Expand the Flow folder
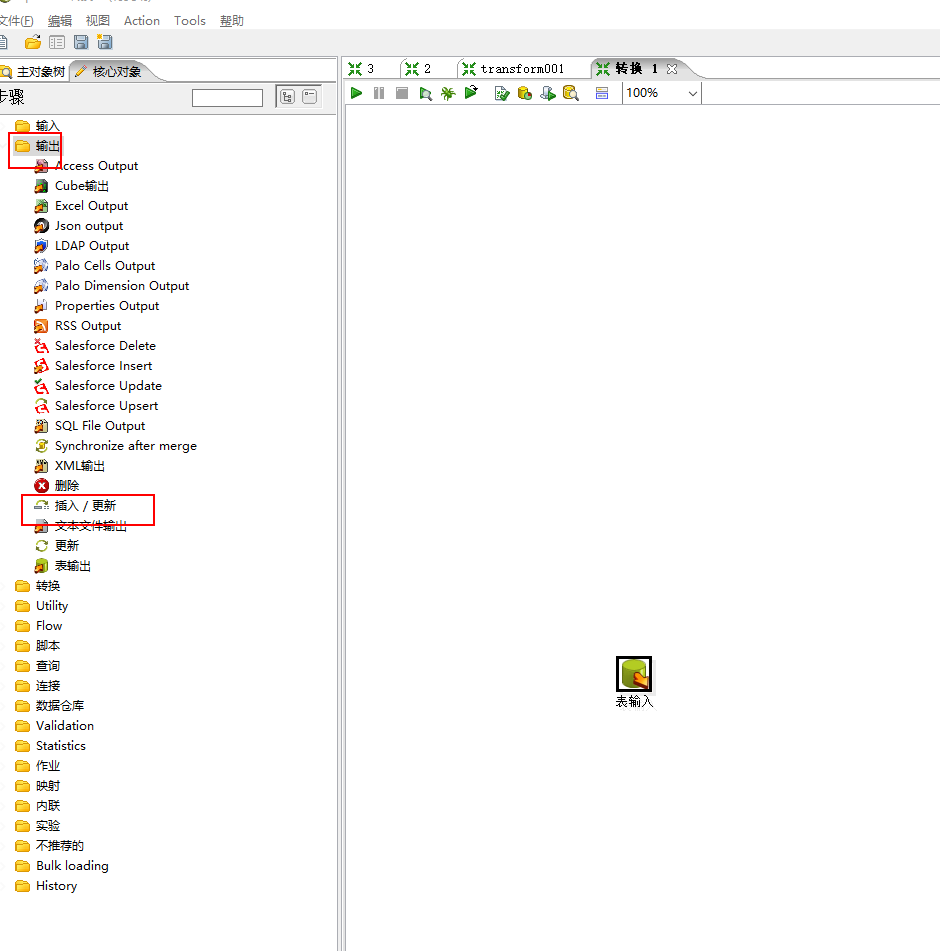940x951 pixels. point(38,625)
